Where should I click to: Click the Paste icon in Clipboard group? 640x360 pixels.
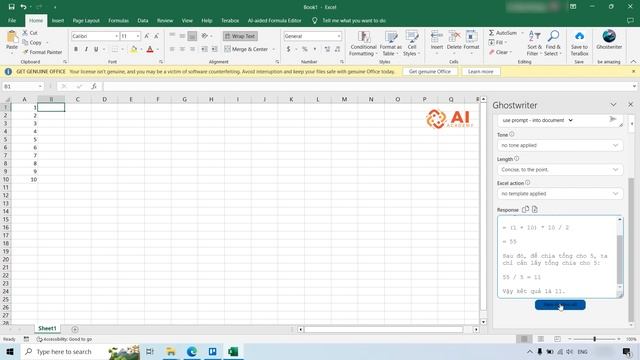(12, 37)
